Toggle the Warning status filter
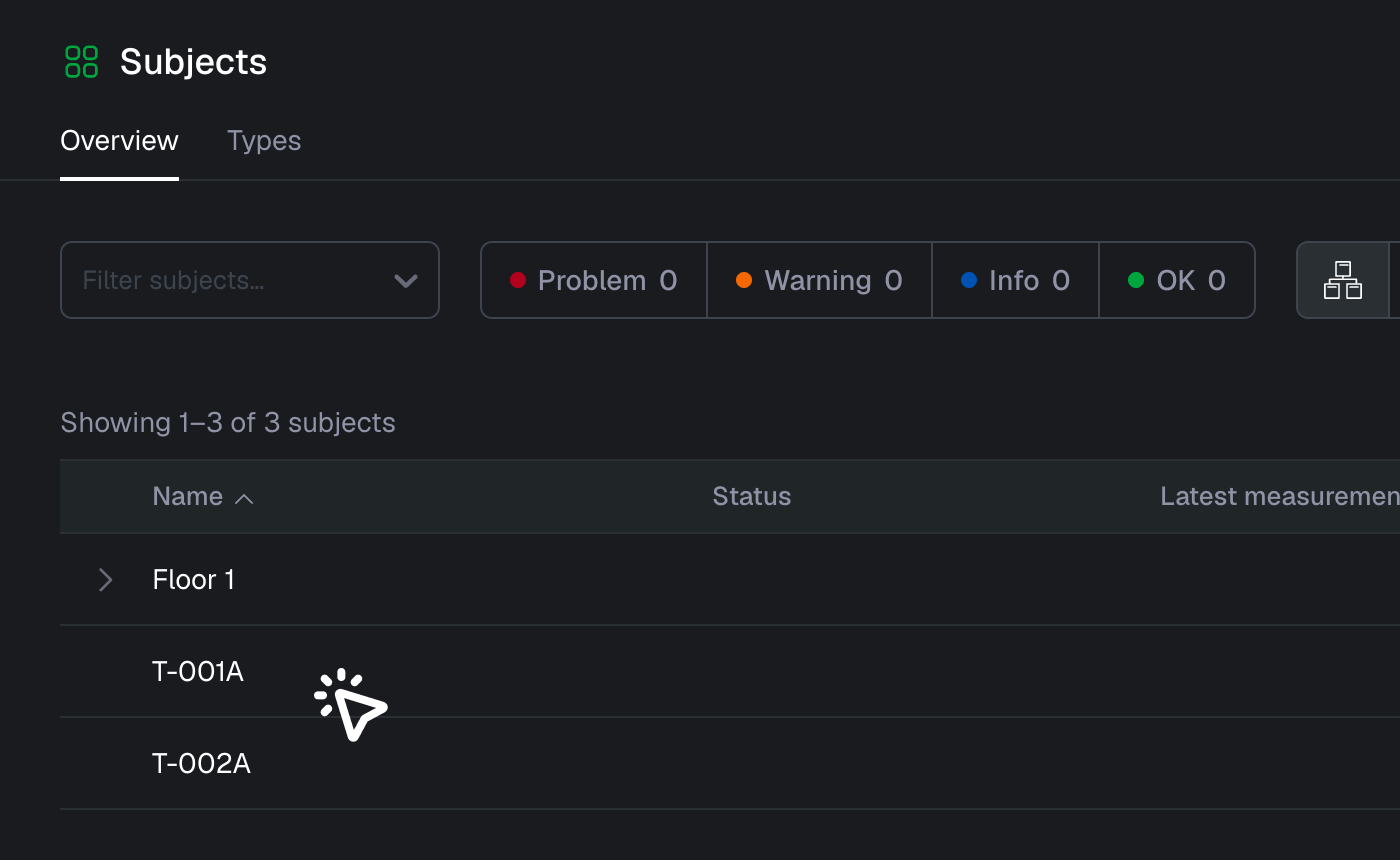This screenshot has height=860, width=1400. point(820,280)
